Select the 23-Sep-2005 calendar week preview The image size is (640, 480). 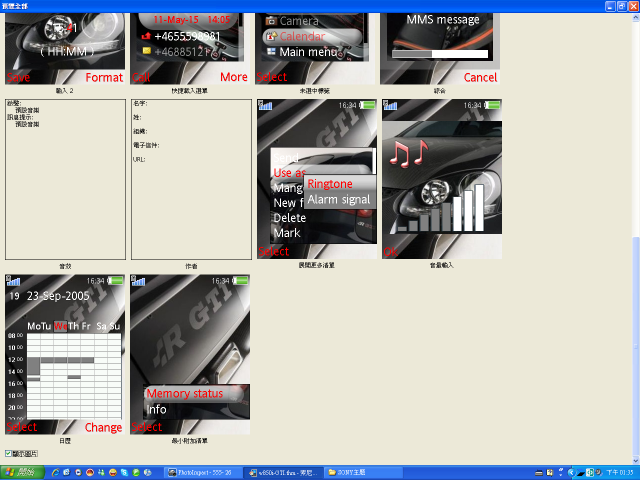click(x=65, y=354)
